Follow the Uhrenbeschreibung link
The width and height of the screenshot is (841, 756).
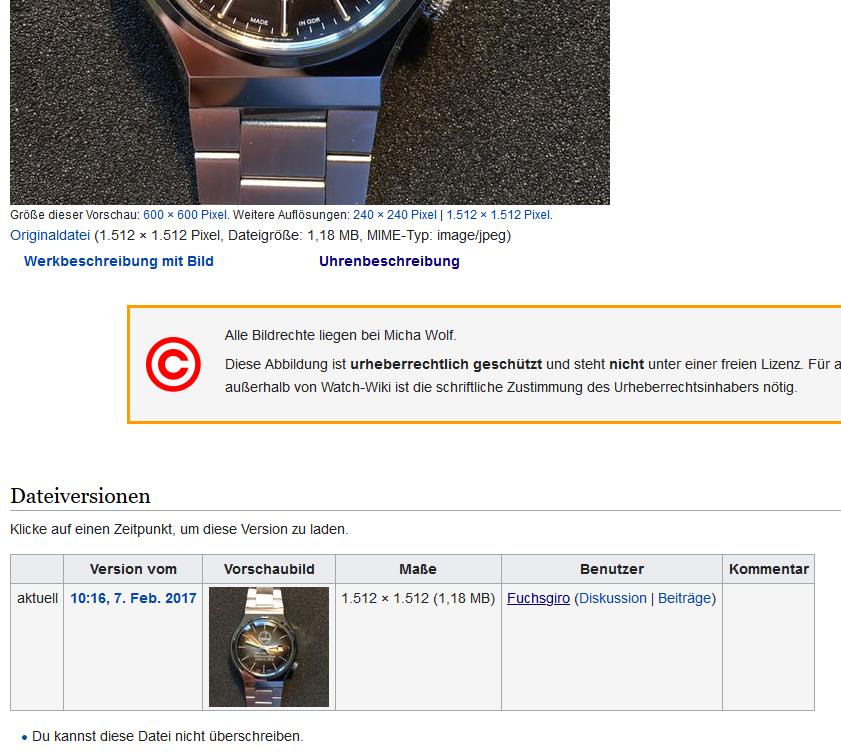(x=389, y=261)
